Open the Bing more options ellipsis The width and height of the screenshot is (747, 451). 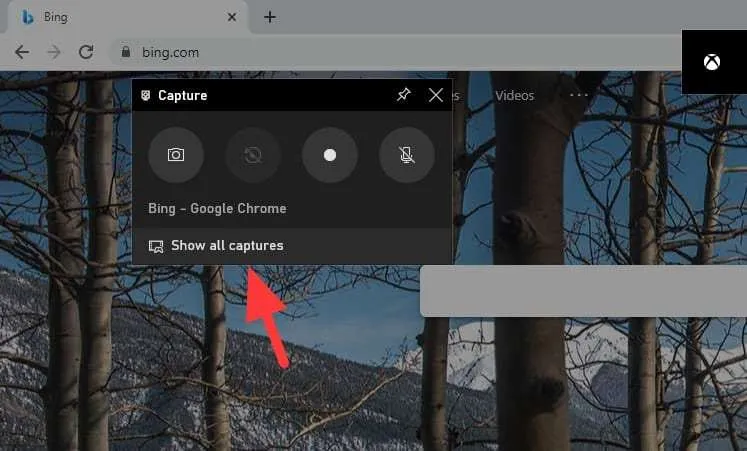tap(578, 95)
